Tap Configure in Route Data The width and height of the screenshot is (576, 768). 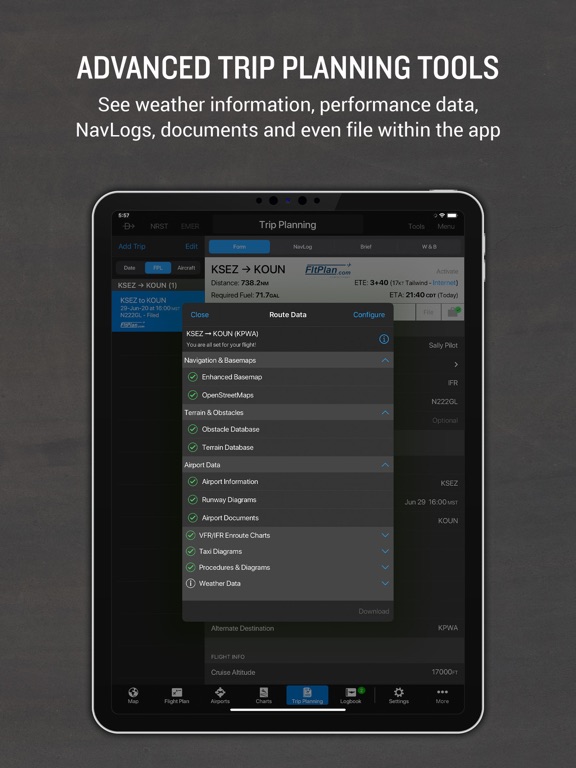coord(369,314)
